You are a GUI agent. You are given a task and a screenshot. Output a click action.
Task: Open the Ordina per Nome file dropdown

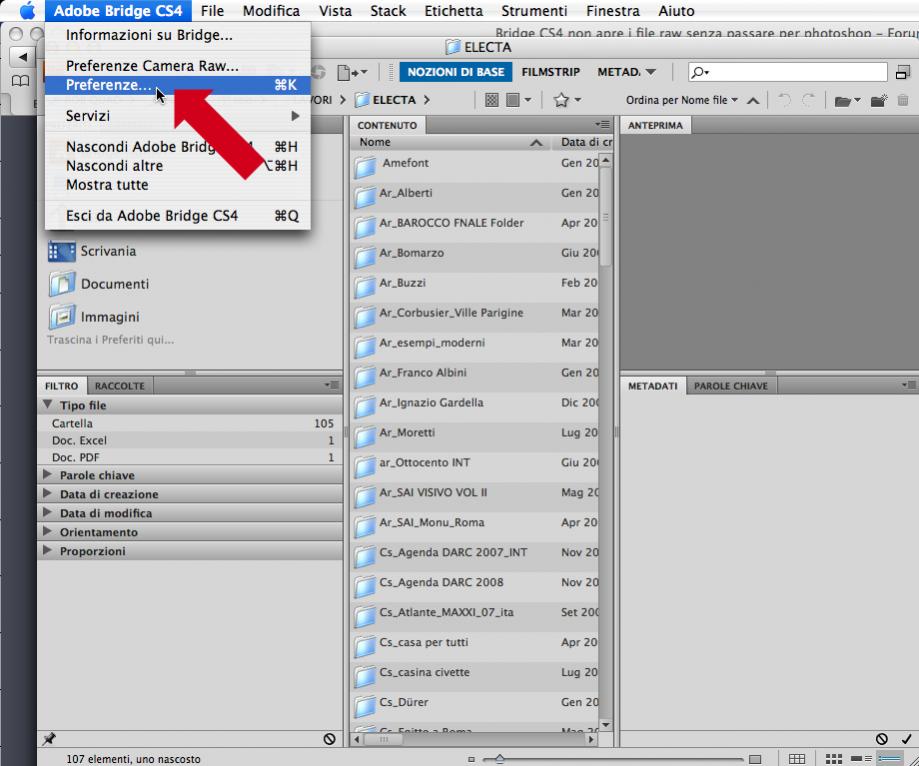click(681, 100)
